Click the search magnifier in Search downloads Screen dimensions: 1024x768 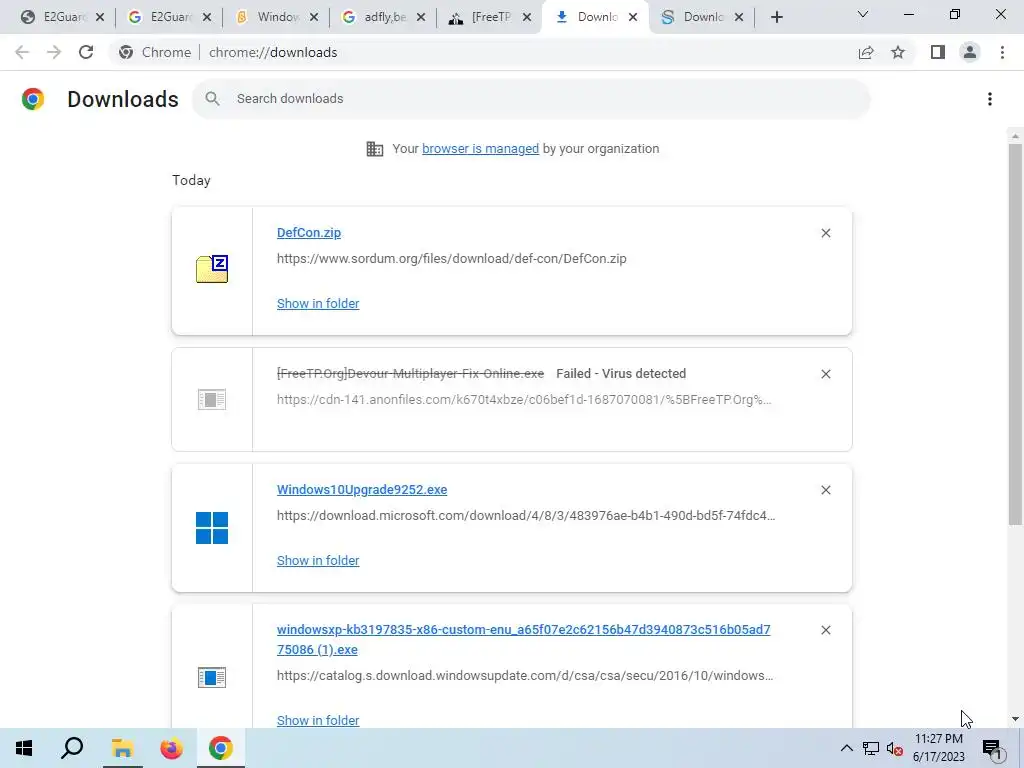pos(212,99)
